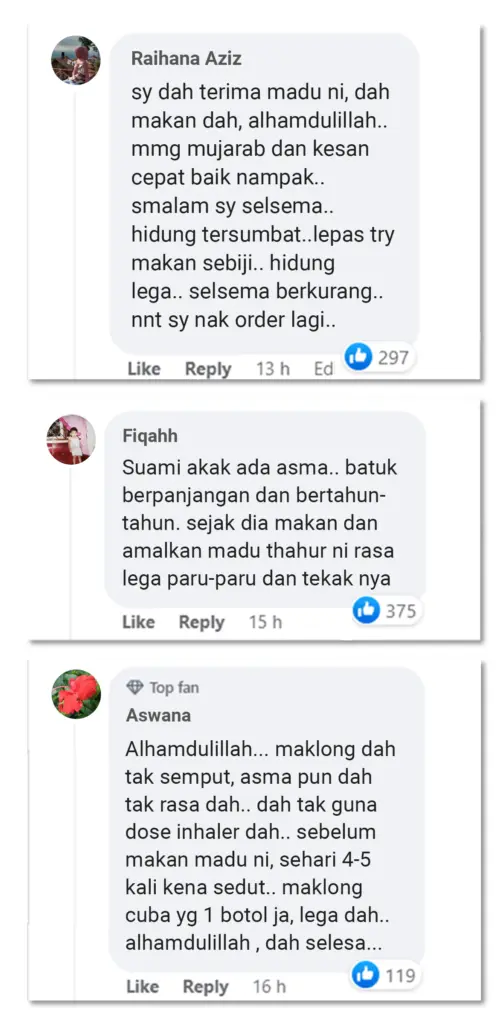The image size is (504, 1024).
Task: Reply to Aswana's comment
Action: [206, 986]
